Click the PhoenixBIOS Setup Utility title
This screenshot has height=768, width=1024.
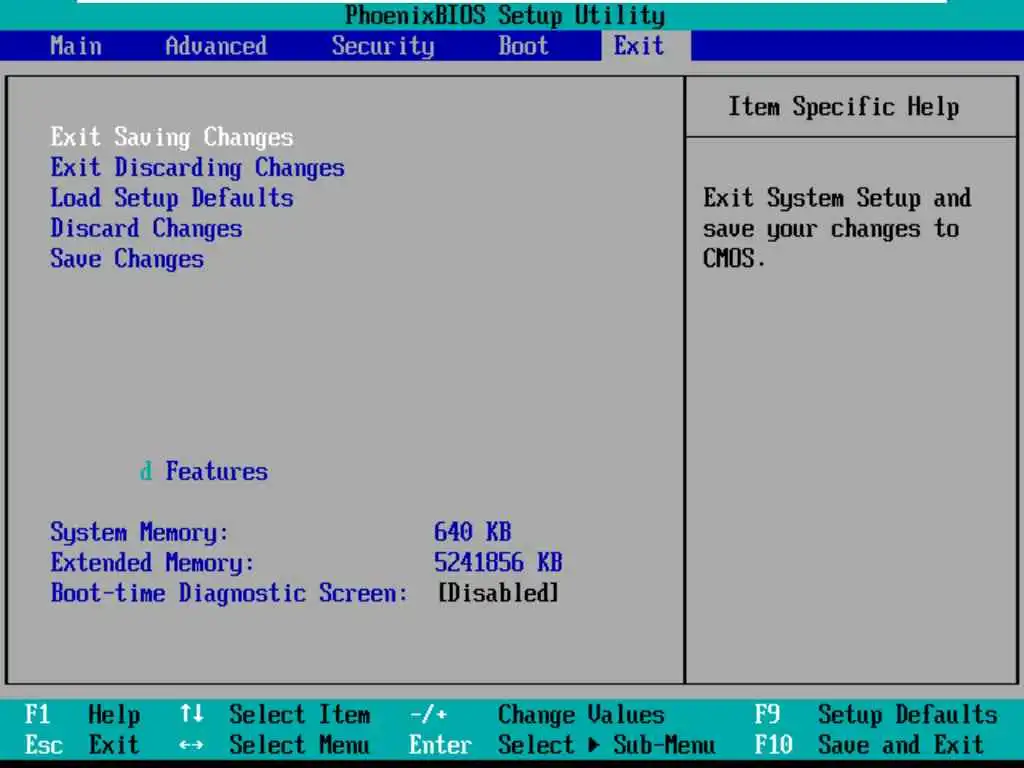[x=505, y=15]
